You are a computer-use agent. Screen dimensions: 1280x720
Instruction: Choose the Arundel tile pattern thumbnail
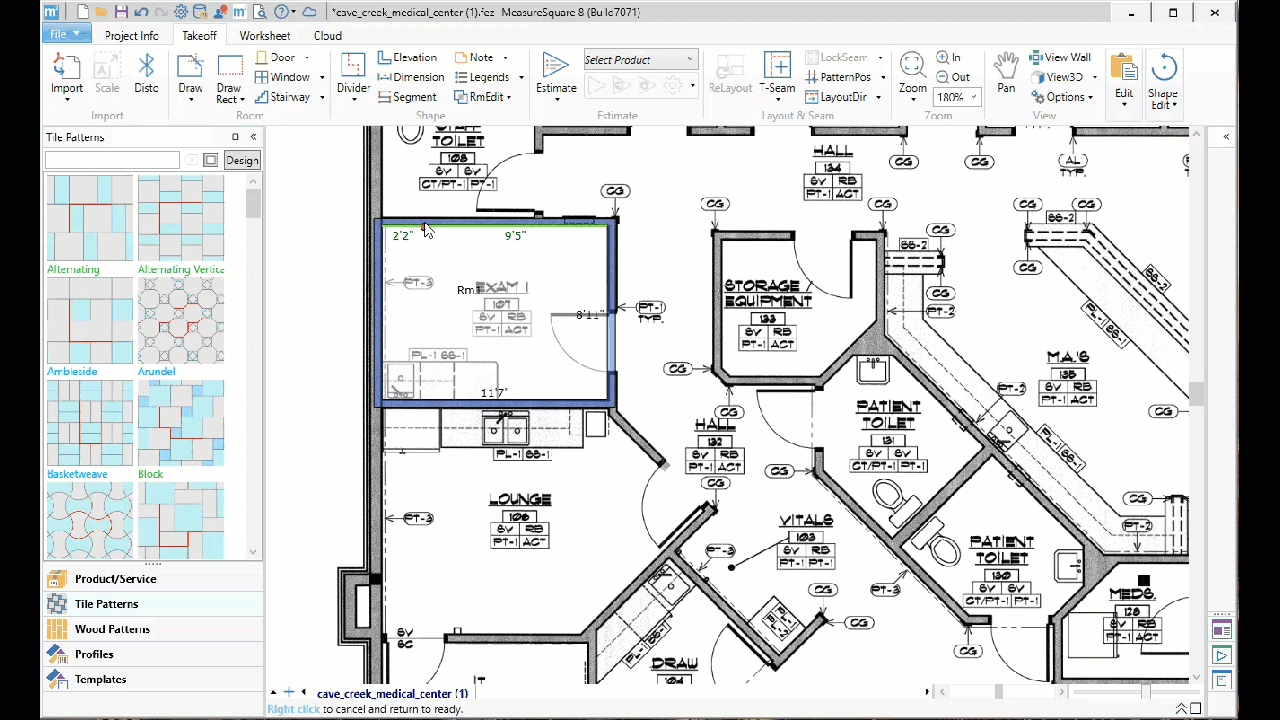point(181,320)
